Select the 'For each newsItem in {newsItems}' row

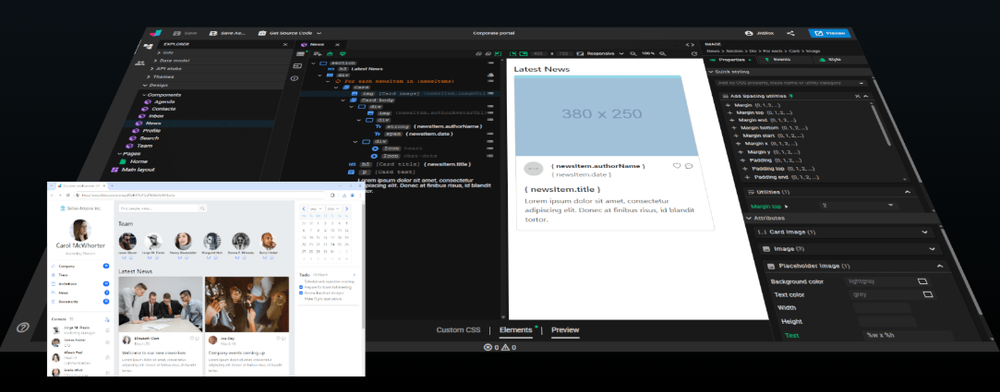click(x=394, y=81)
